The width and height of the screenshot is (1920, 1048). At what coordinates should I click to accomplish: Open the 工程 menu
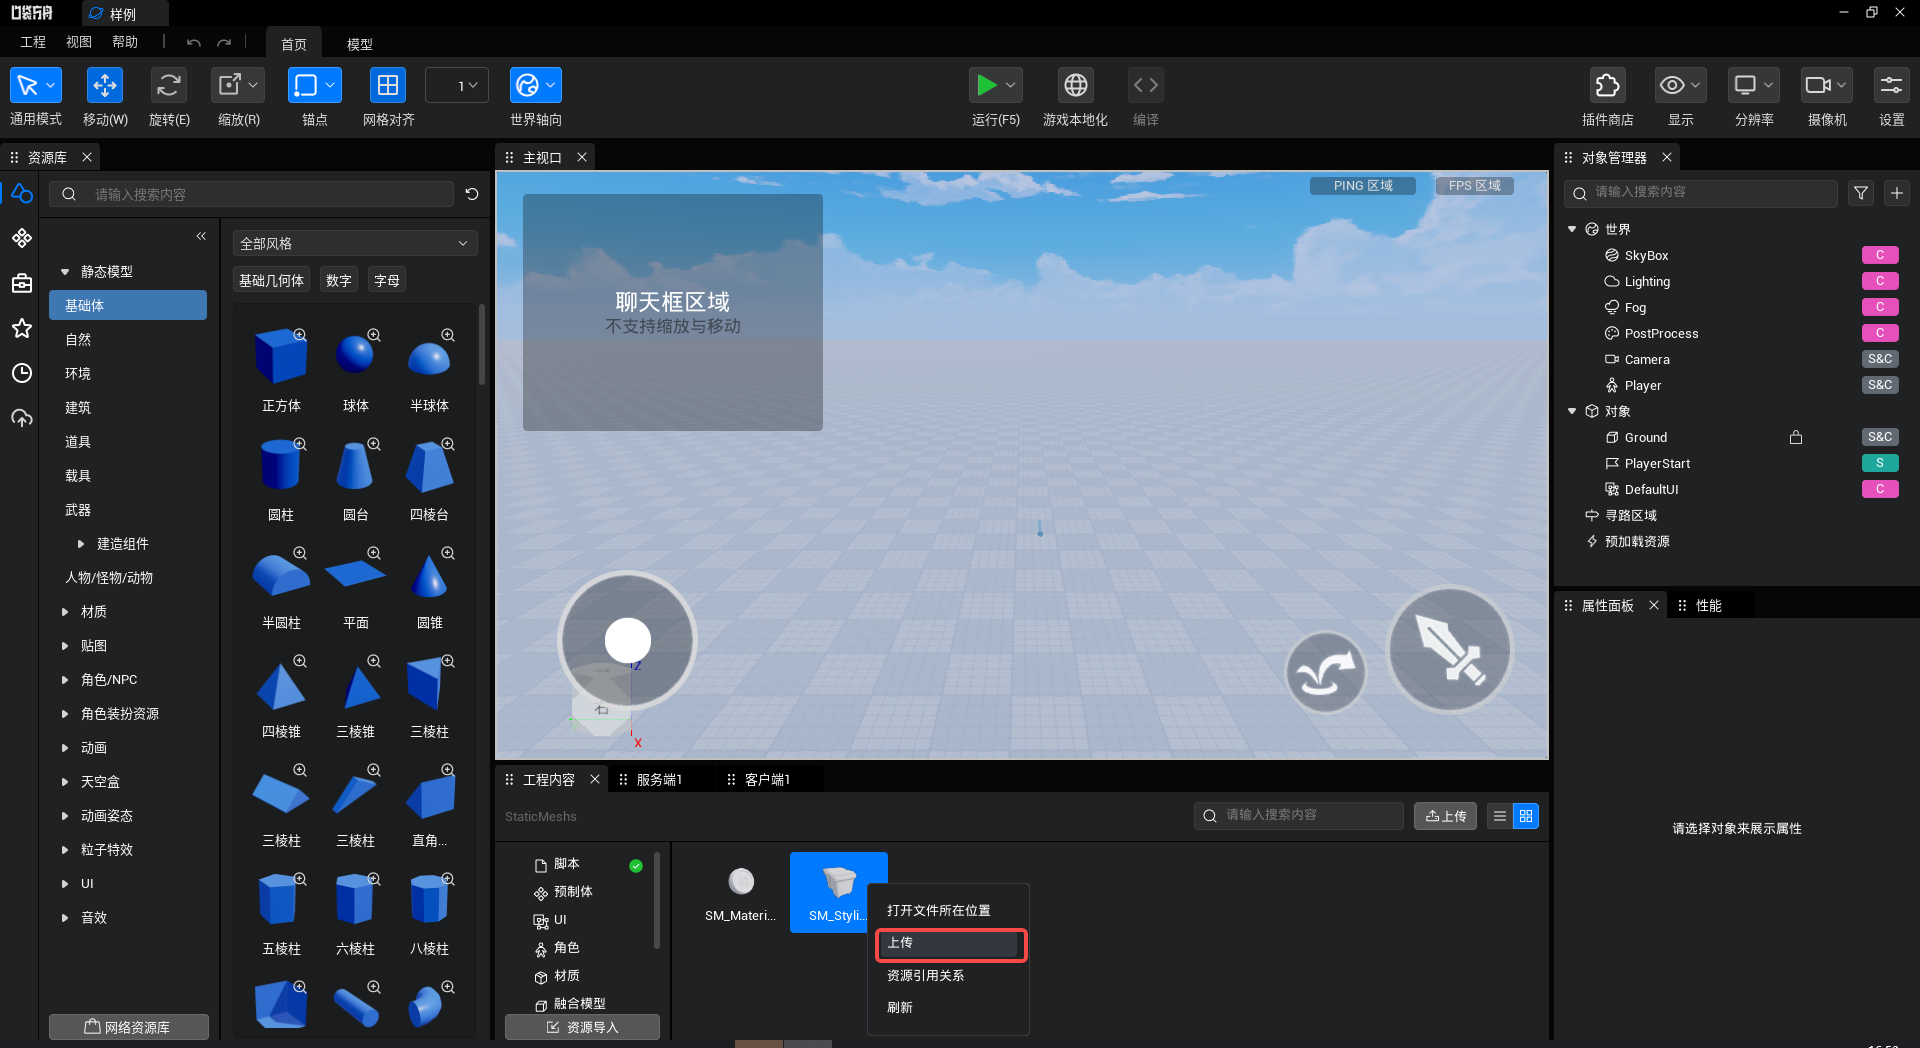tap(33, 42)
